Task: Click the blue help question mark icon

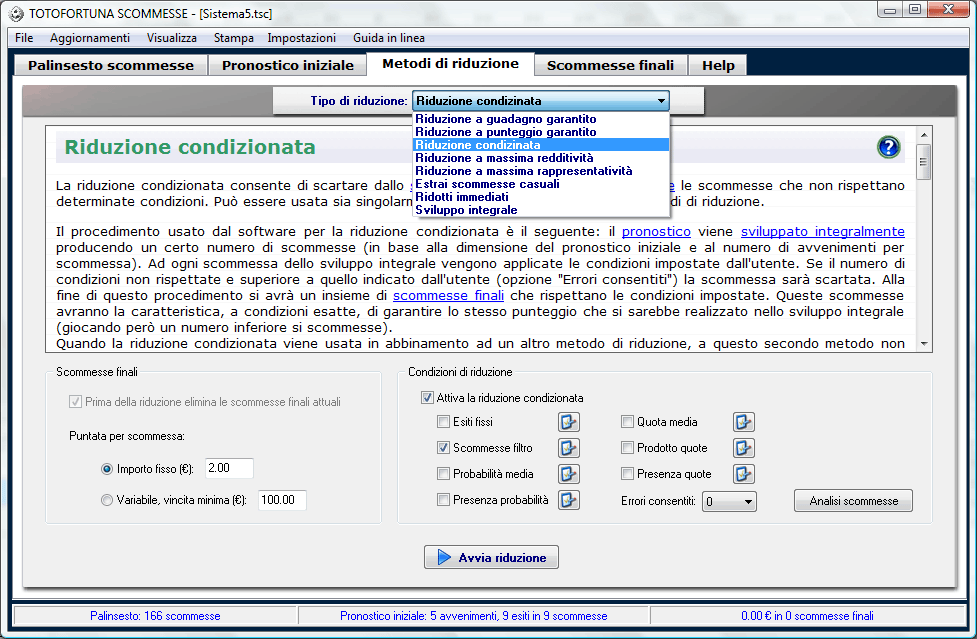Action: pos(888,148)
